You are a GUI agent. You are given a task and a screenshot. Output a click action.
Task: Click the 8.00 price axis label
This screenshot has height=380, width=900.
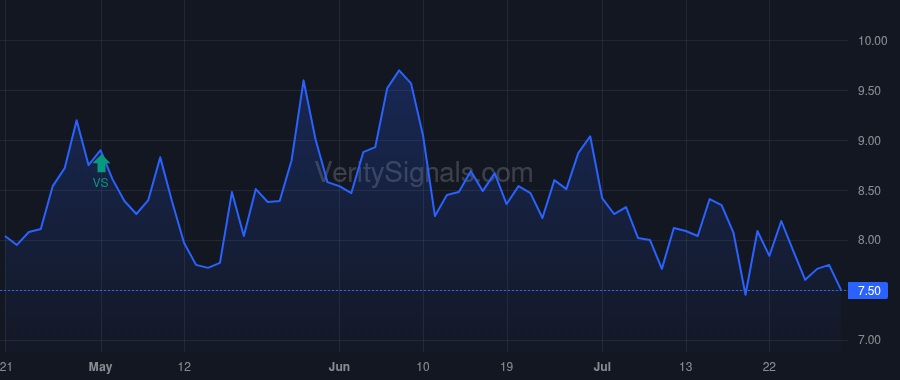point(870,241)
